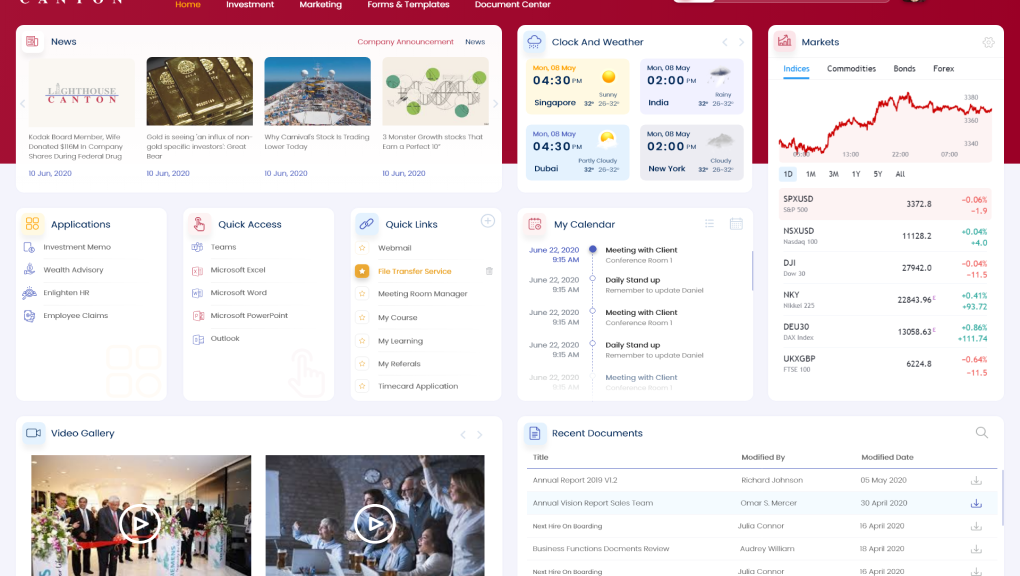This screenshot has height=576, width=1020.
Task: Play the cheering team video
Action: click(x=375, y=523)
